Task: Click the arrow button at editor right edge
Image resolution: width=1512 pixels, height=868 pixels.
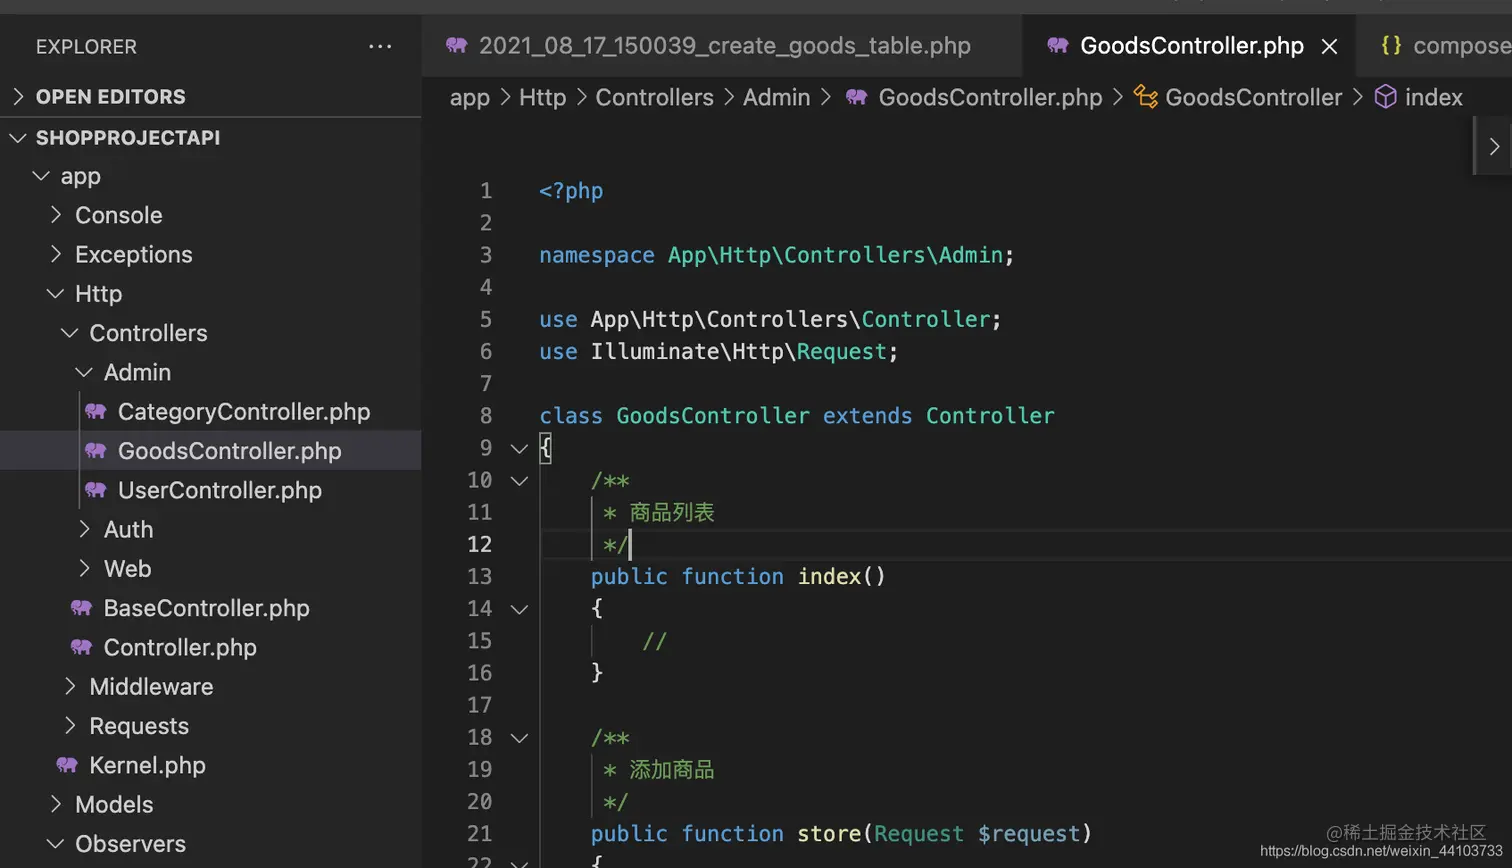Action: (1494, 146)
